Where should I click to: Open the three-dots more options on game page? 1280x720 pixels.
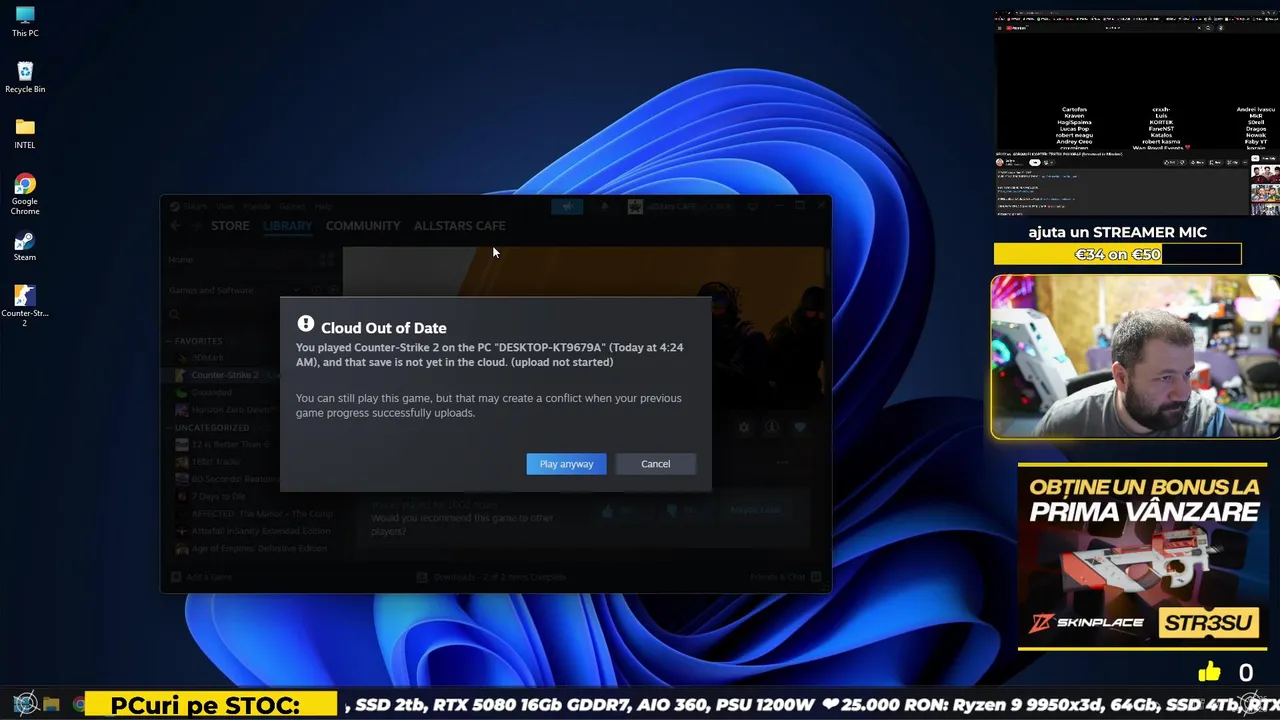coord(783,463)
